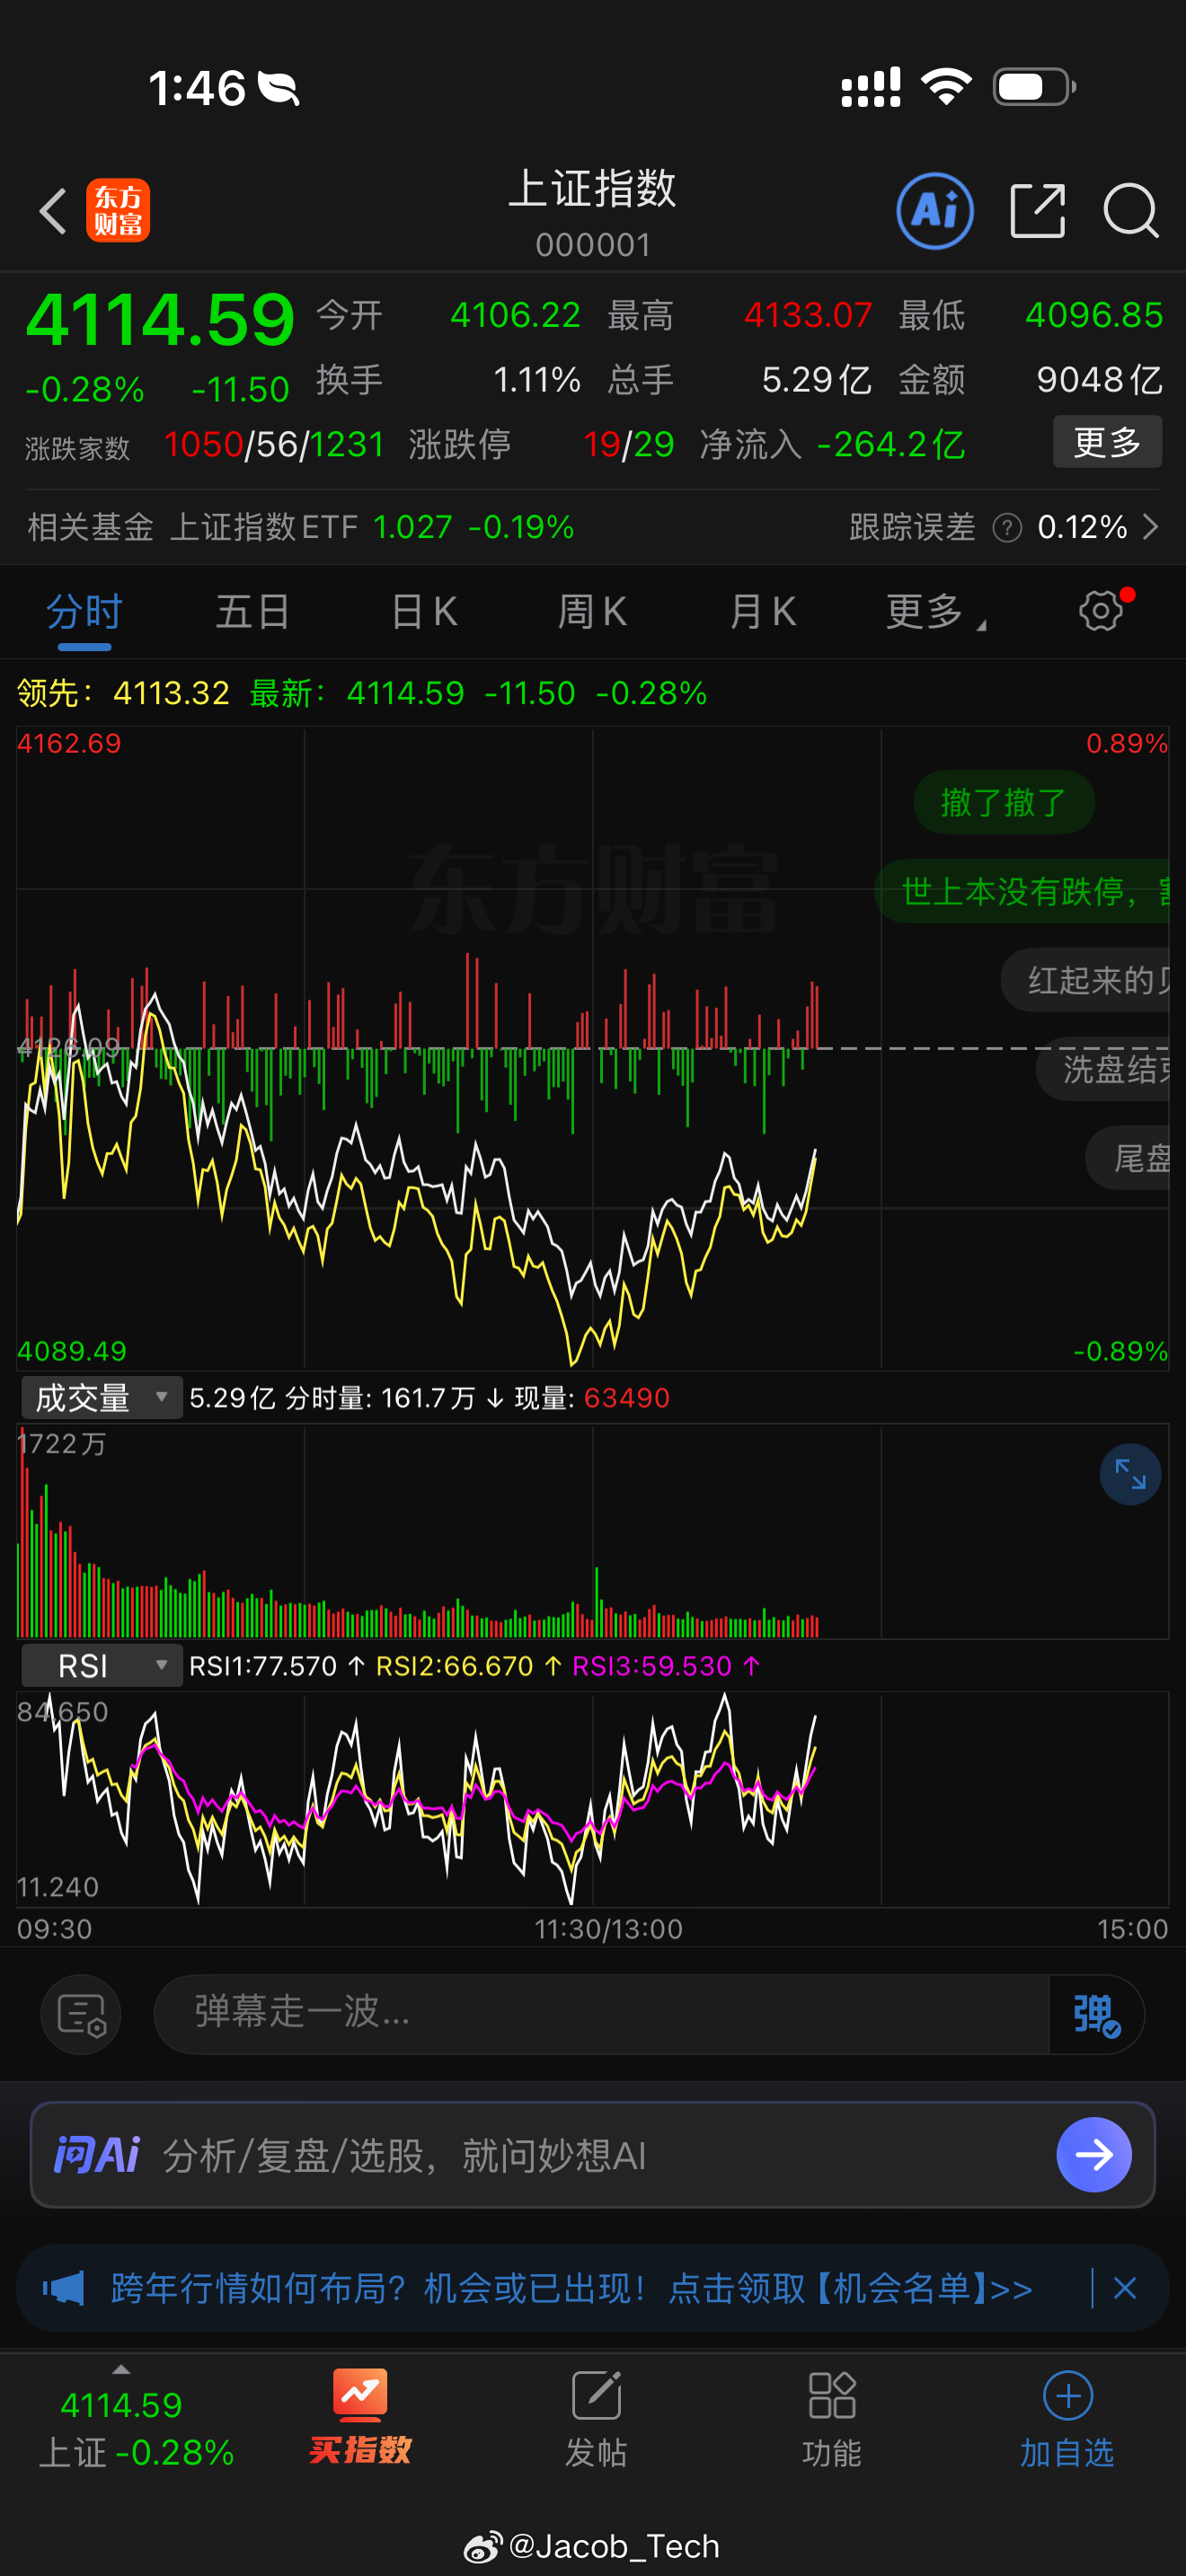
Task: Open the 成交量 indicator dropdown
Action: tap(102, 1397)
